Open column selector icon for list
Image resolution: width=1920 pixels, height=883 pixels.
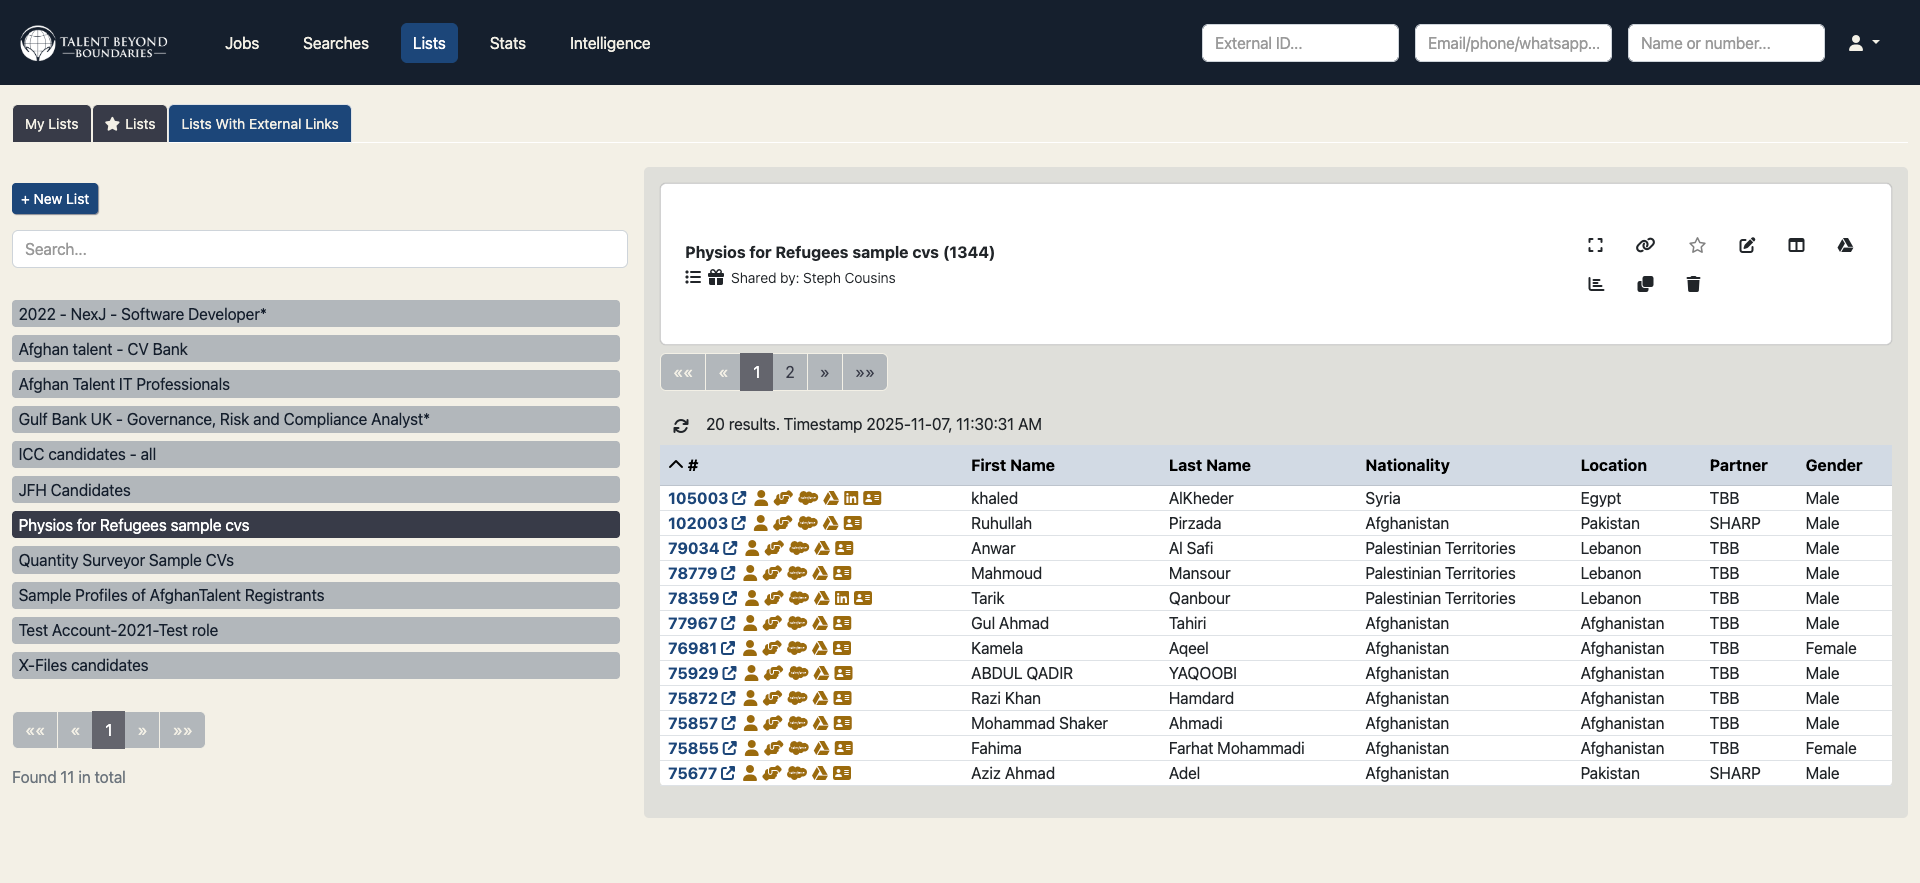1796,245
